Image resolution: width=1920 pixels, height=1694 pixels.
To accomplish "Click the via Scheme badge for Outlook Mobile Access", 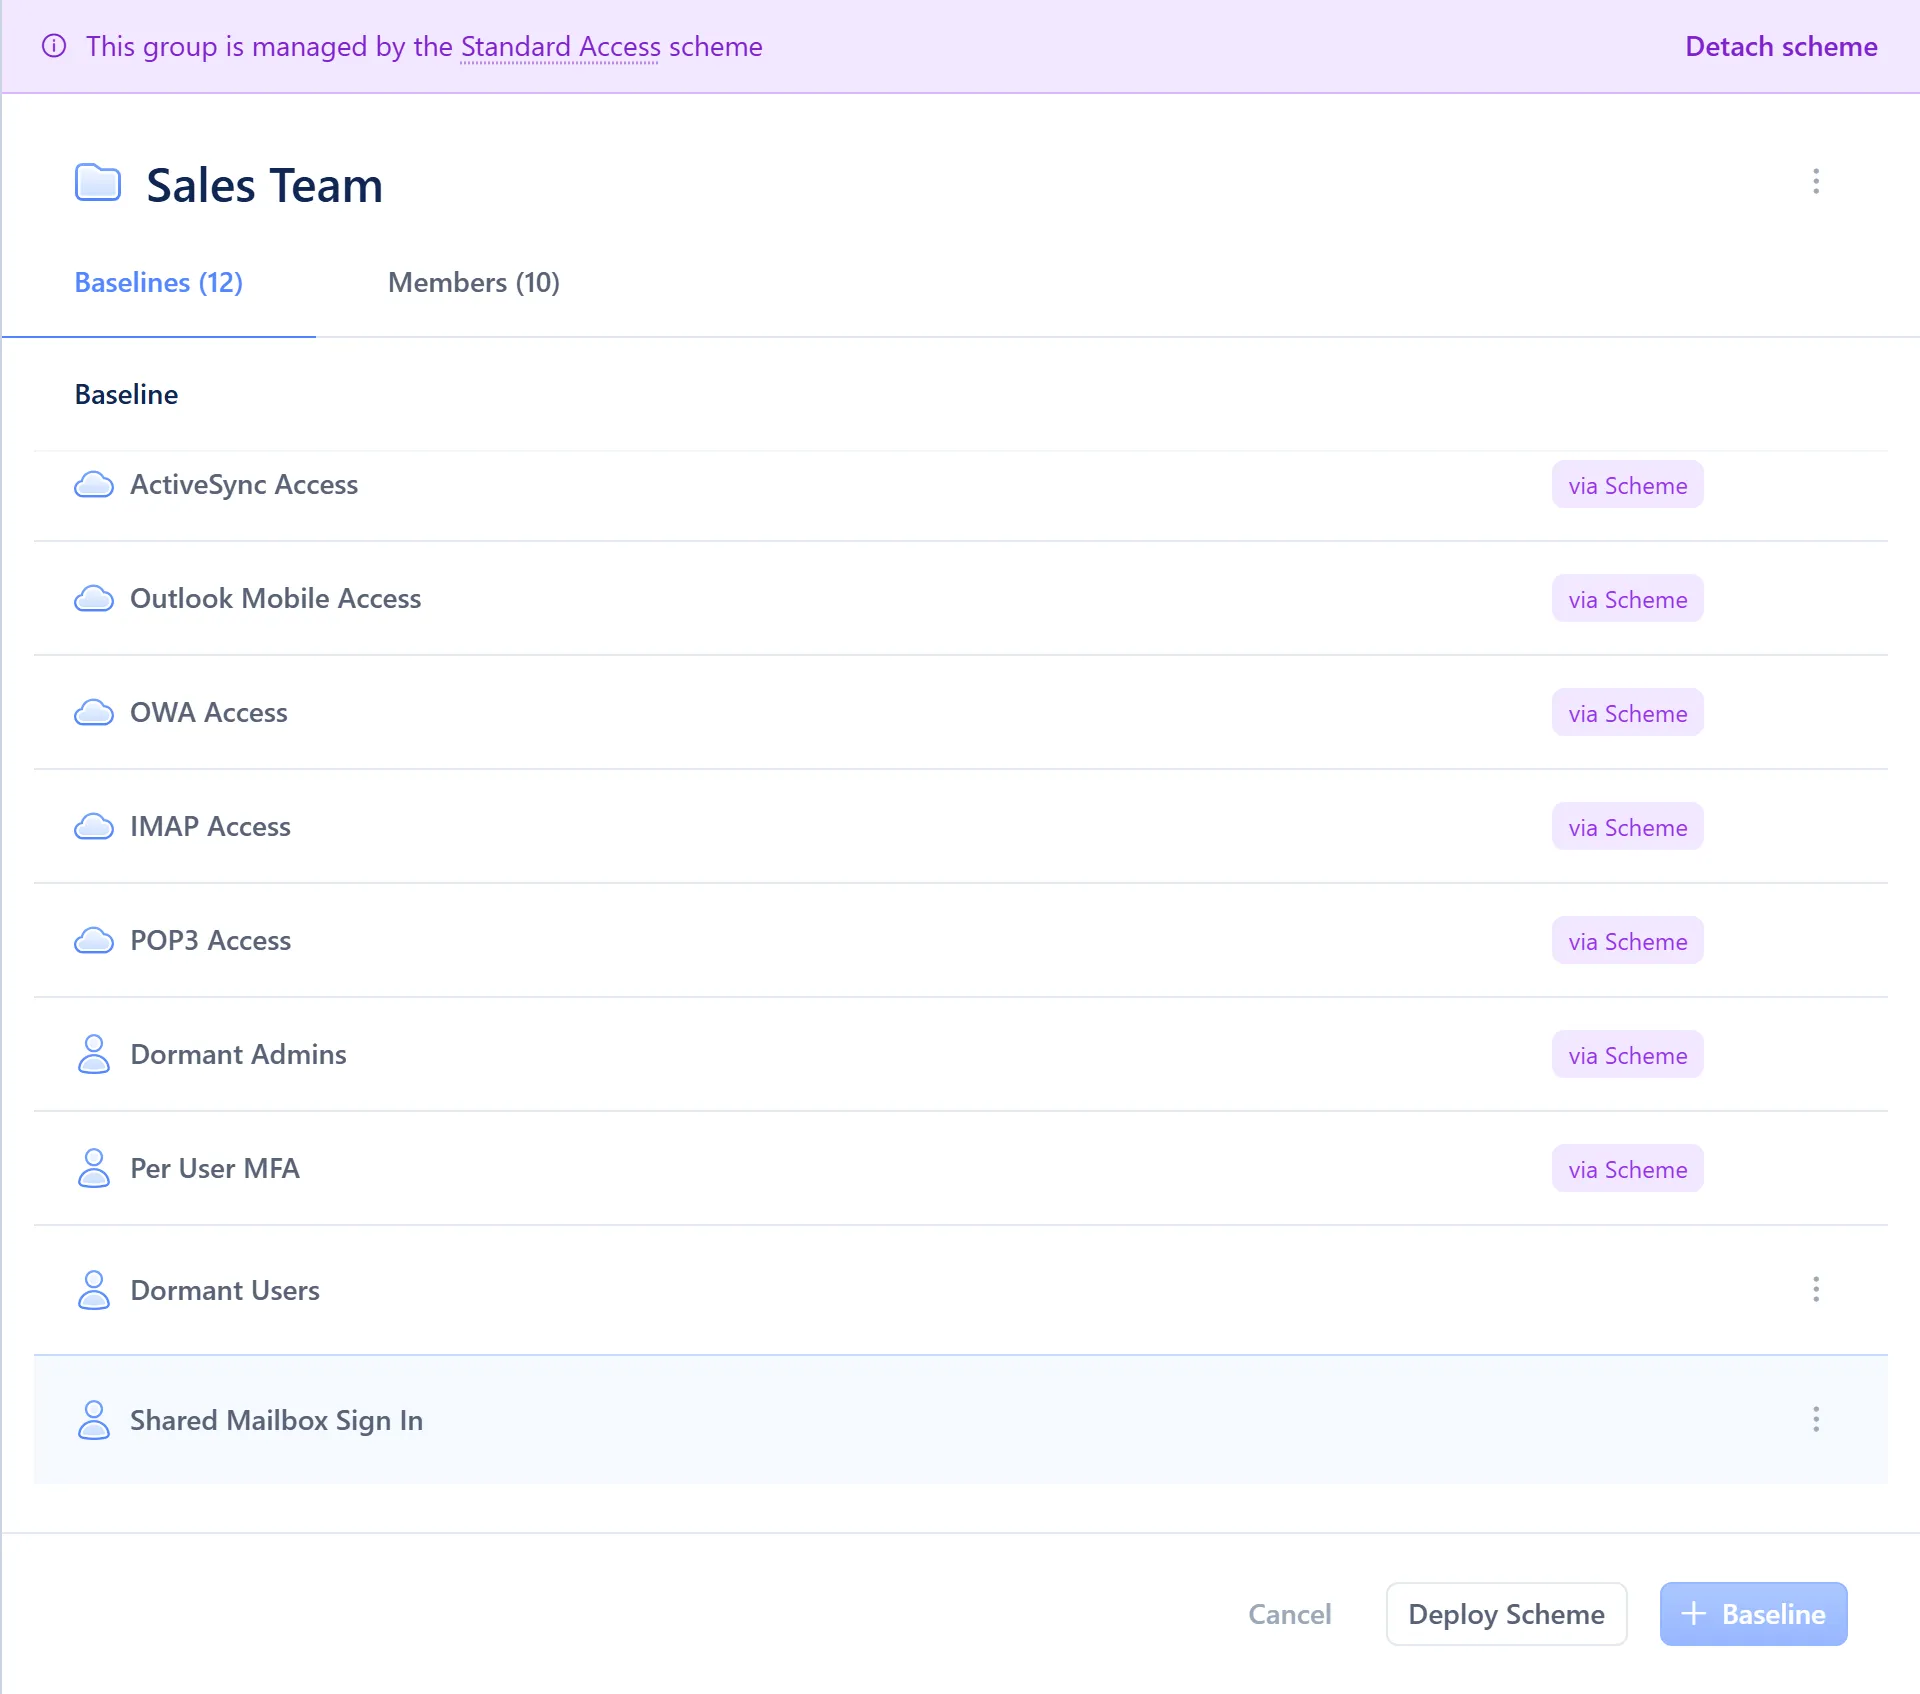I will pos(1628,599).
